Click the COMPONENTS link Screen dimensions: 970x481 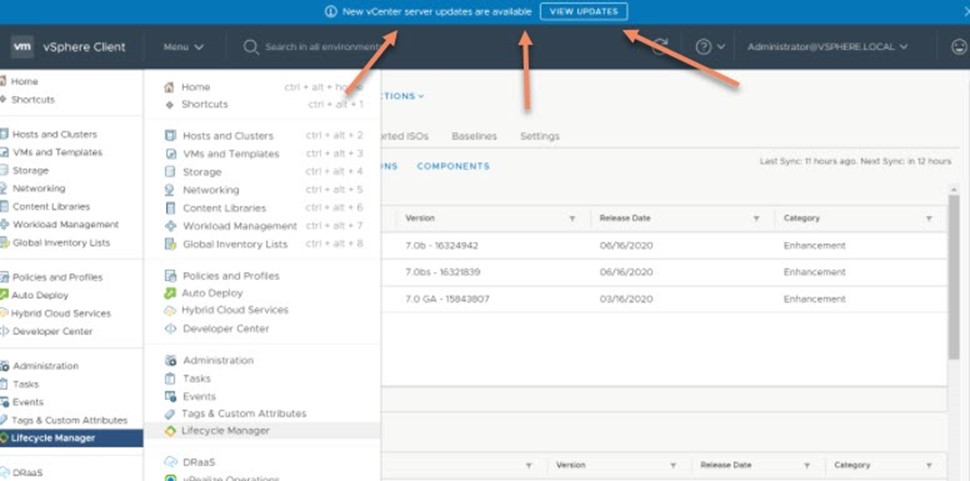[453, 166]
